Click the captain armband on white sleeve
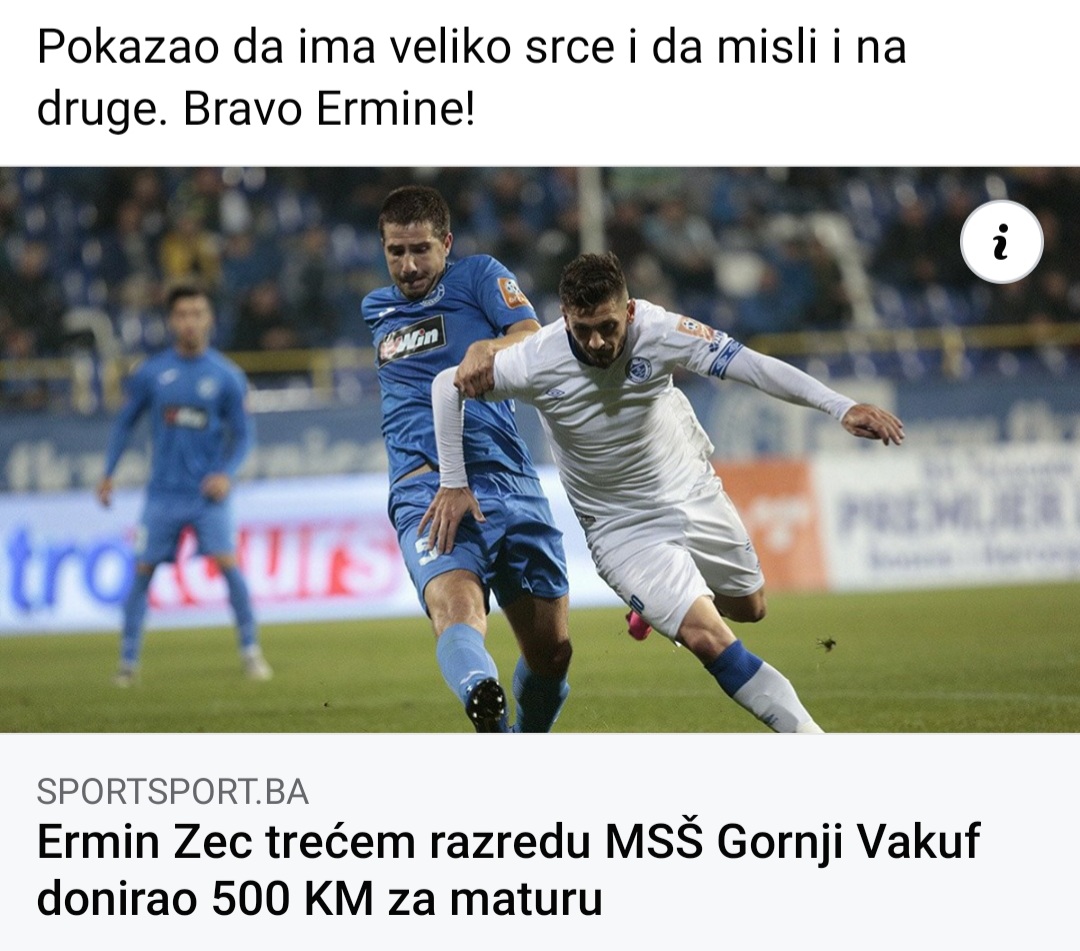The width and height of the screenshot is (1080, 951). [x=725, y=357]
